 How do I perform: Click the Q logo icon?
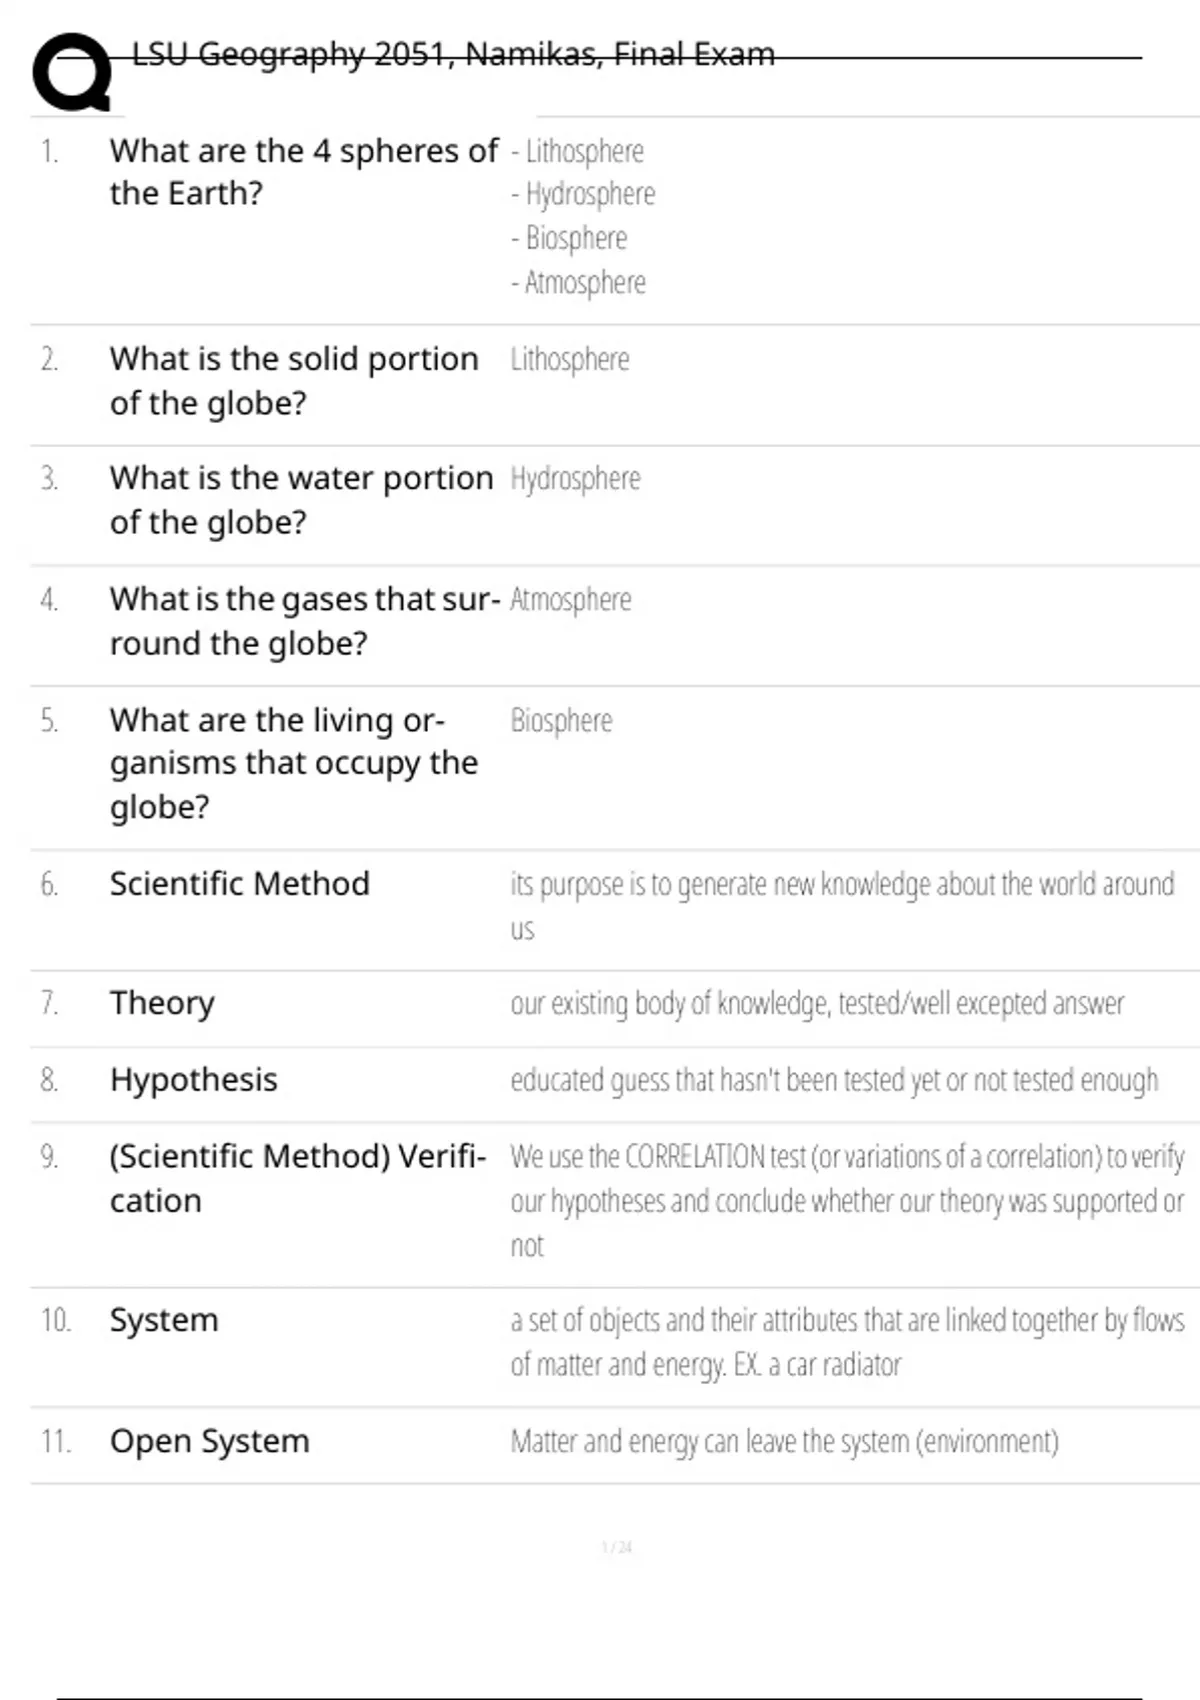tap(72, 72)
